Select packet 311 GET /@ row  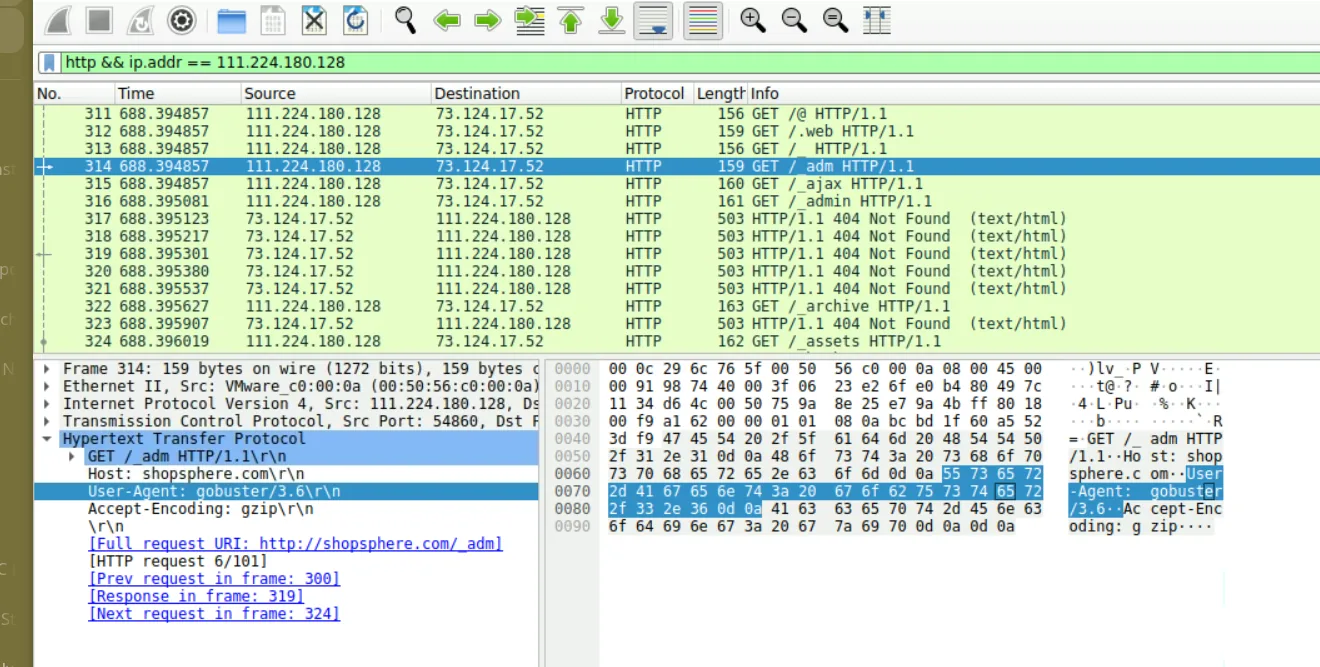click(x=677, y=114)
